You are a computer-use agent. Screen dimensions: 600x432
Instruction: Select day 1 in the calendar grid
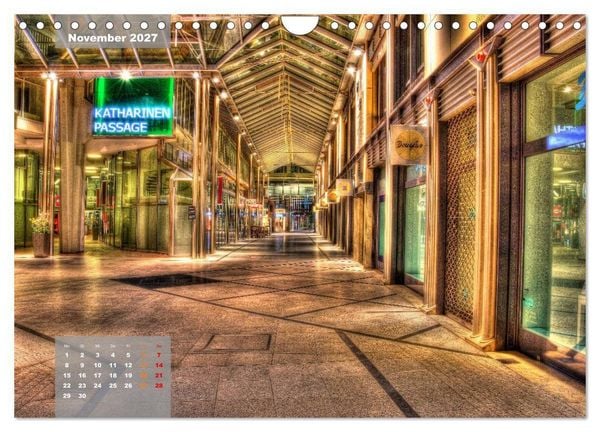[x=67, y=355]
